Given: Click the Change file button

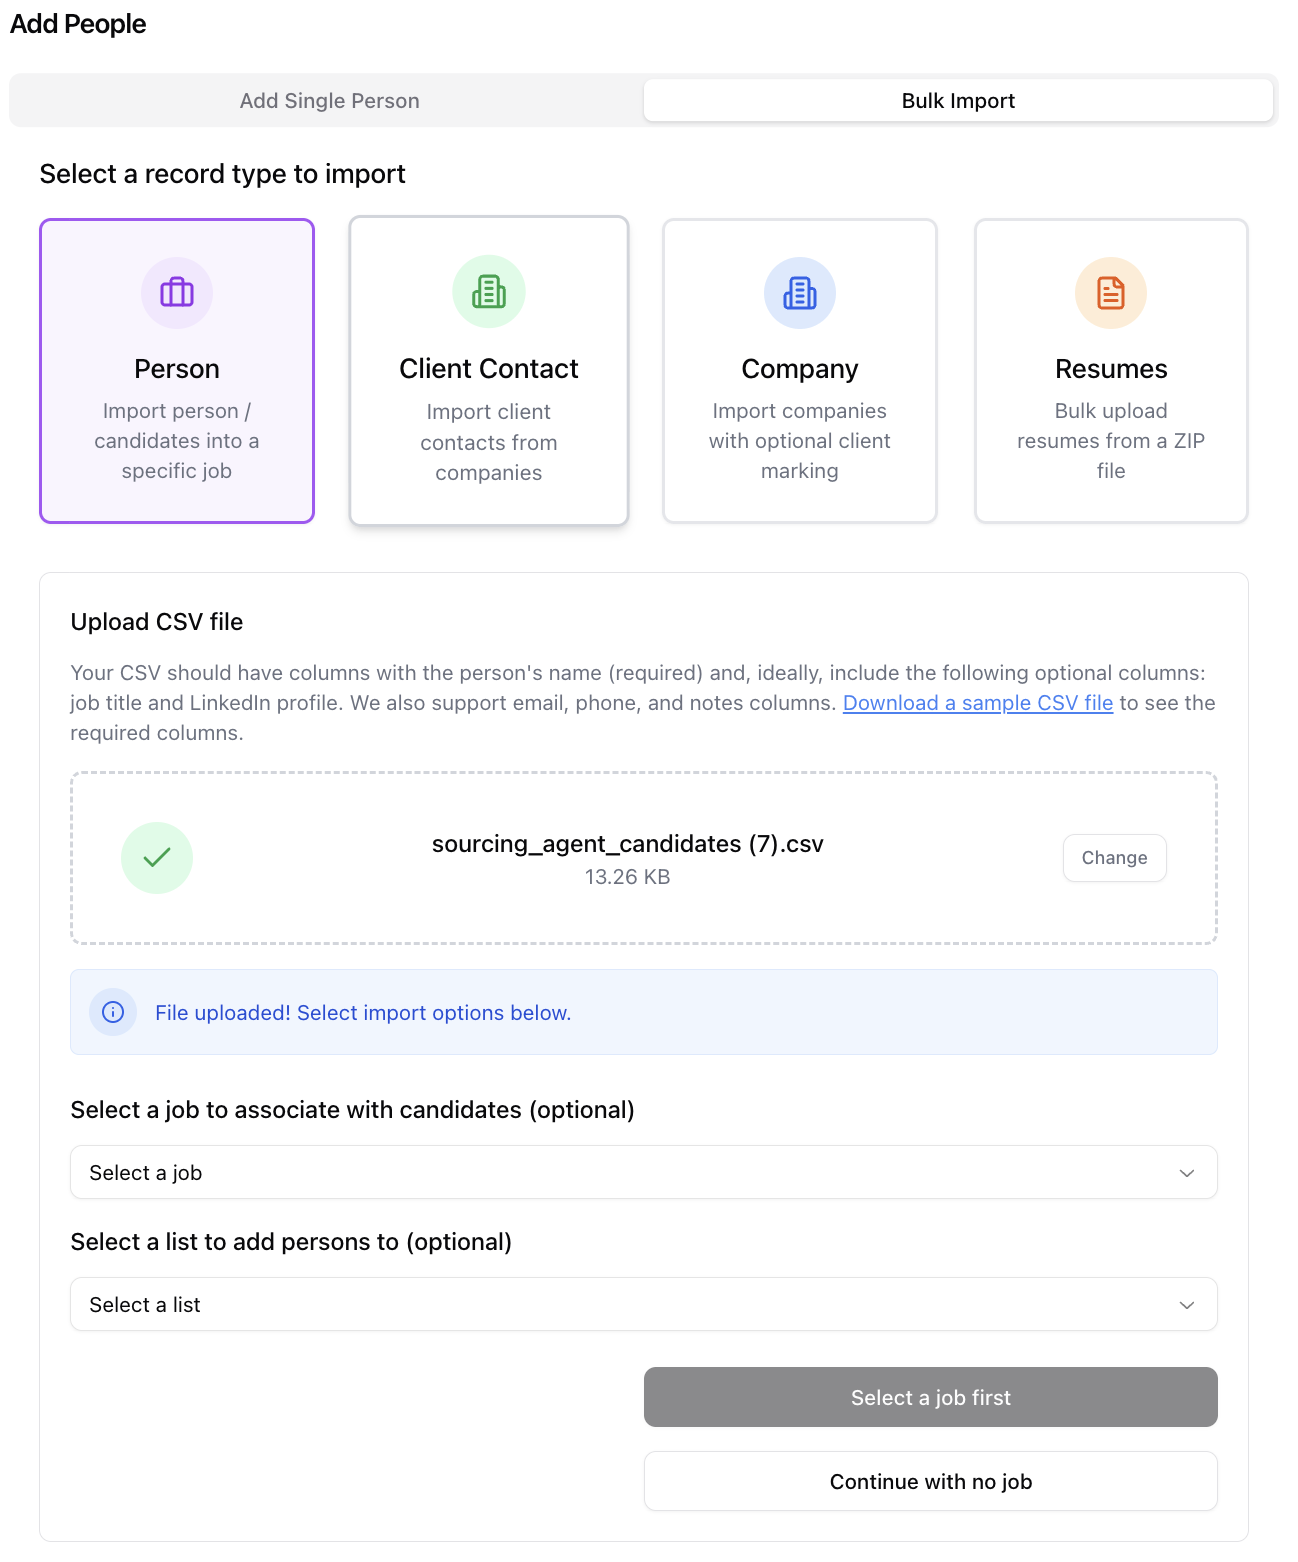Looking at the screenshot, I should tap(1114, 858).
